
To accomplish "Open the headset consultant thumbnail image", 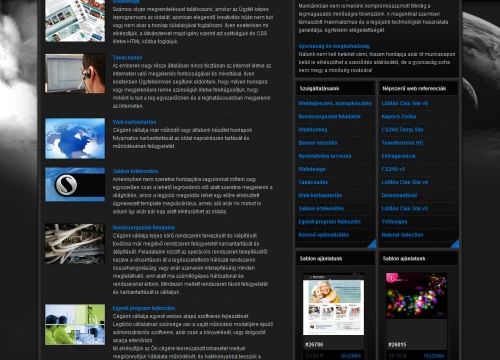I will [75, 73].
